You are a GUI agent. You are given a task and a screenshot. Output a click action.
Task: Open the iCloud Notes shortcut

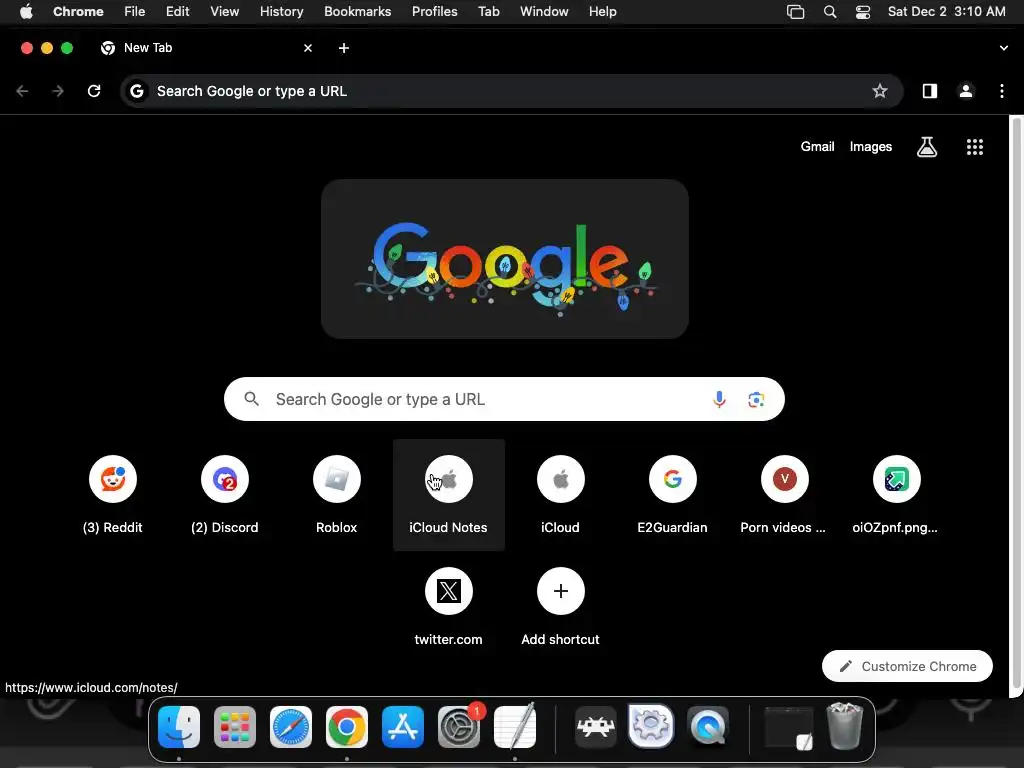[x=449, y=494]
